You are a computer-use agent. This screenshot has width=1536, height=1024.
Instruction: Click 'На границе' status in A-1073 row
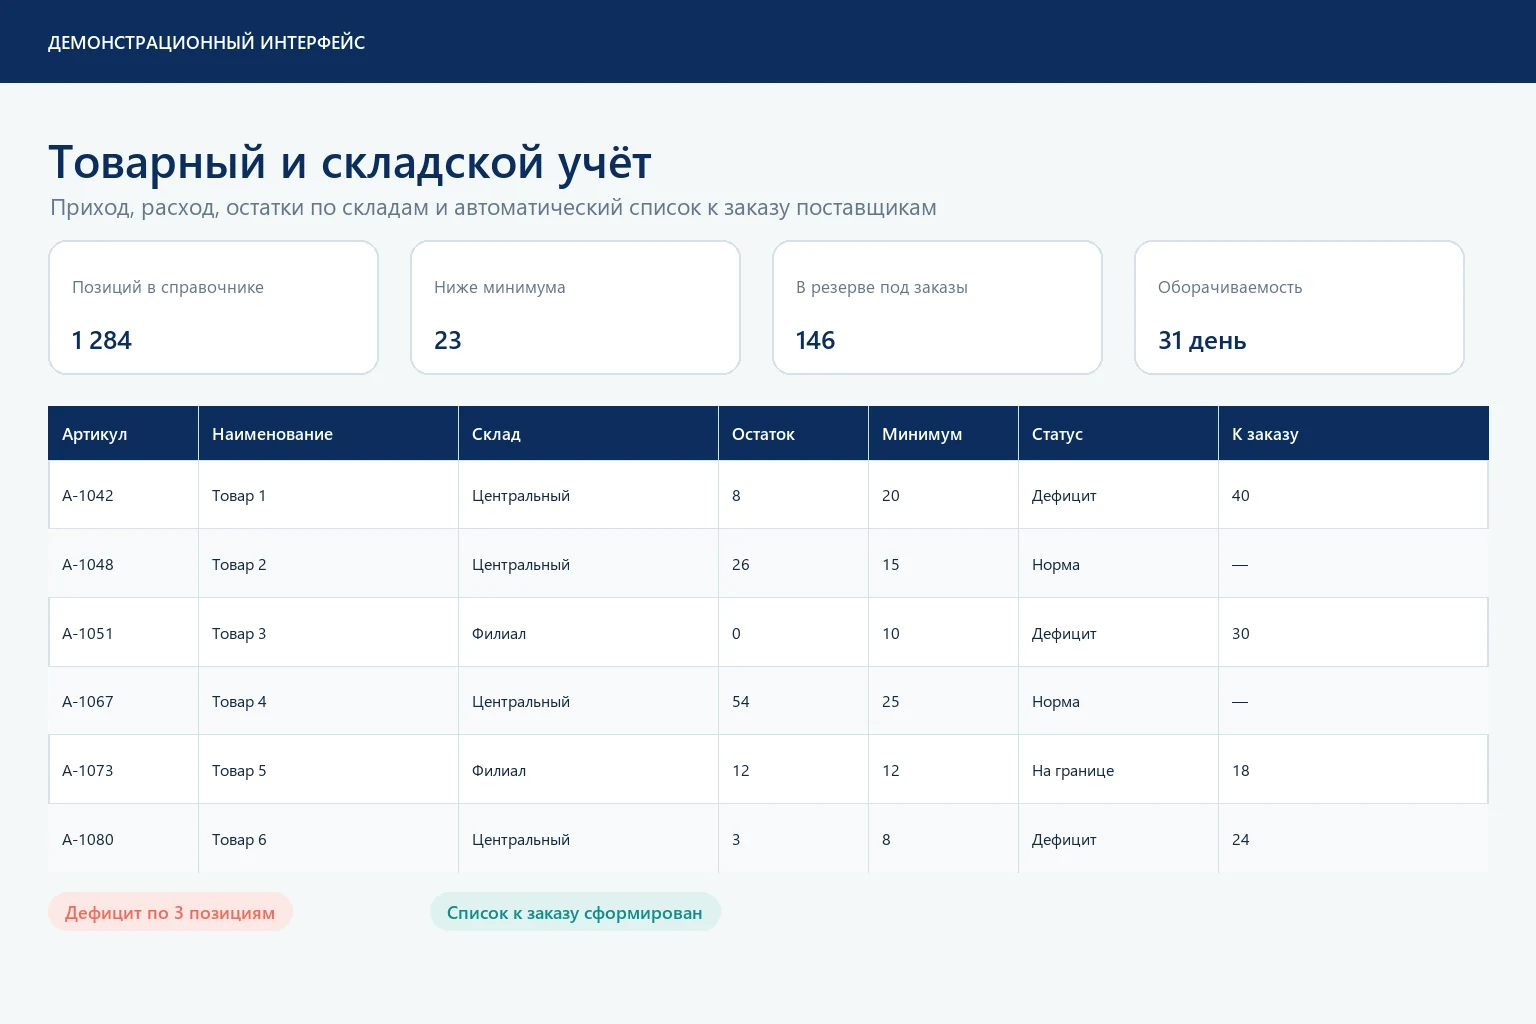(x=1073, y=770)
